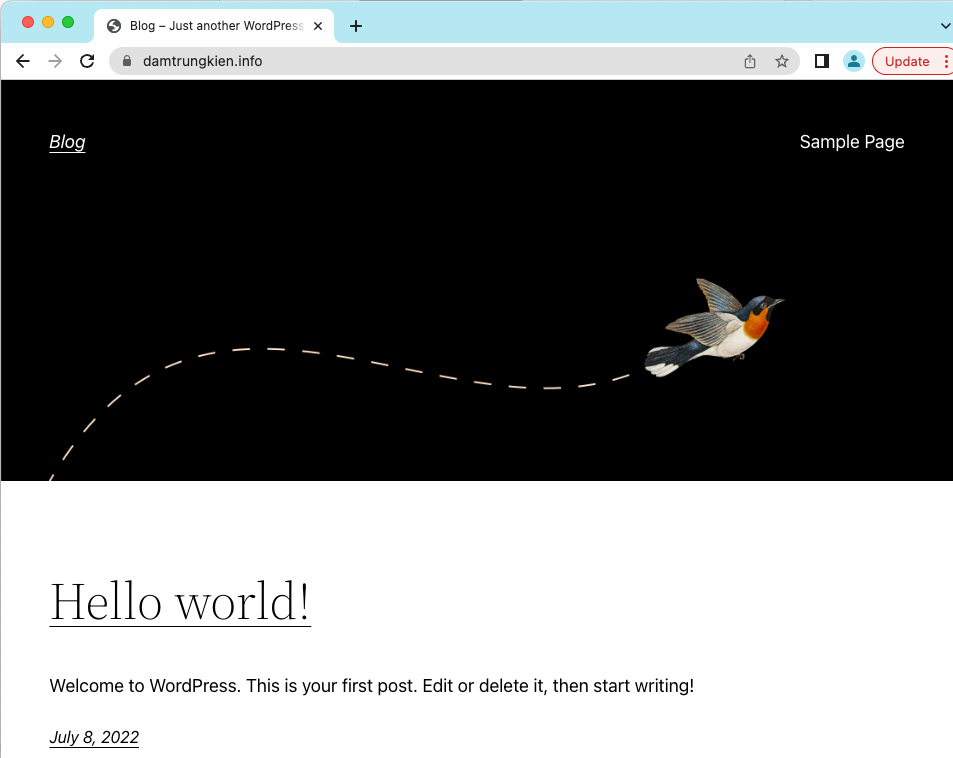Expand the tab search chevron
The image size is (953, 758).
(945, 26)
